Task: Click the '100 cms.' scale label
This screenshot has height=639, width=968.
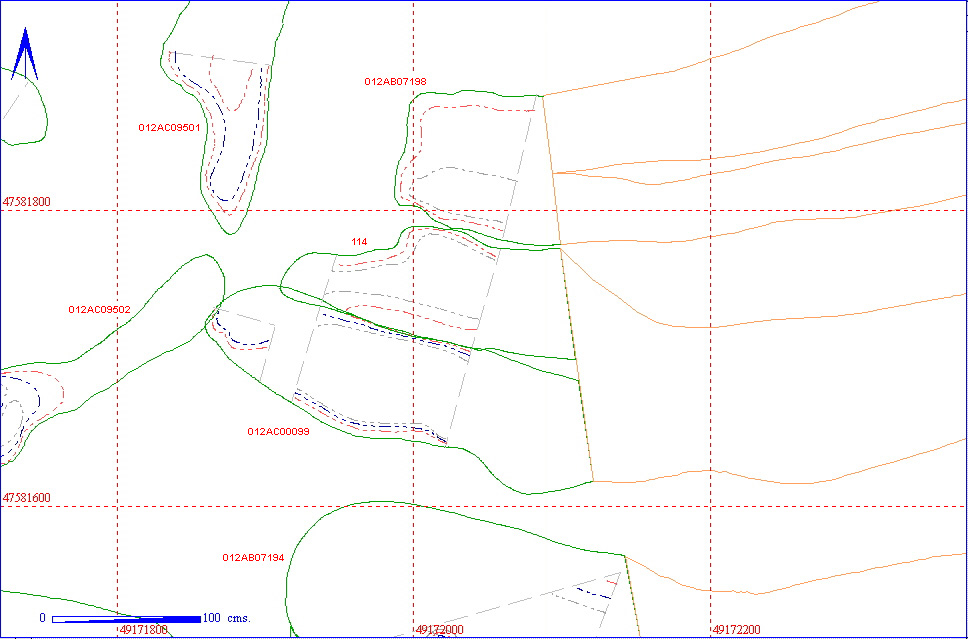Action: click(227, 618)
